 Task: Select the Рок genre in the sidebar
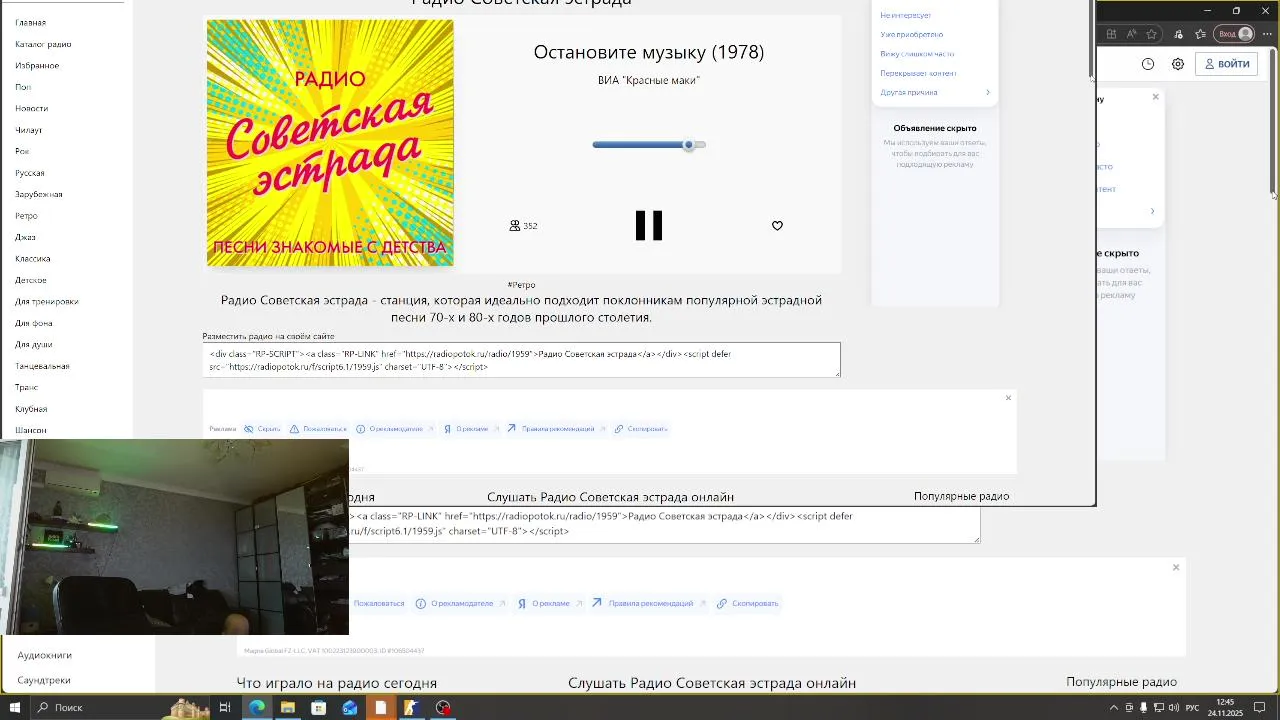(22, 151)
